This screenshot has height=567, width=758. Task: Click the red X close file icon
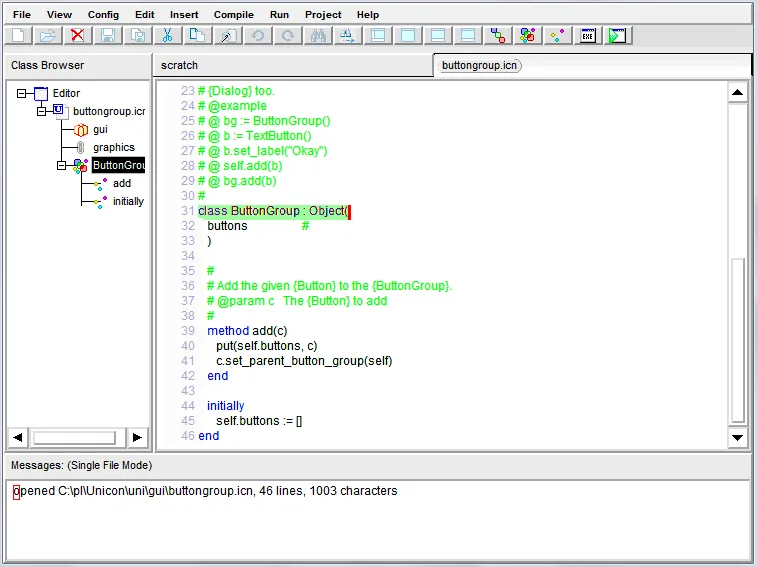point(78,35)
